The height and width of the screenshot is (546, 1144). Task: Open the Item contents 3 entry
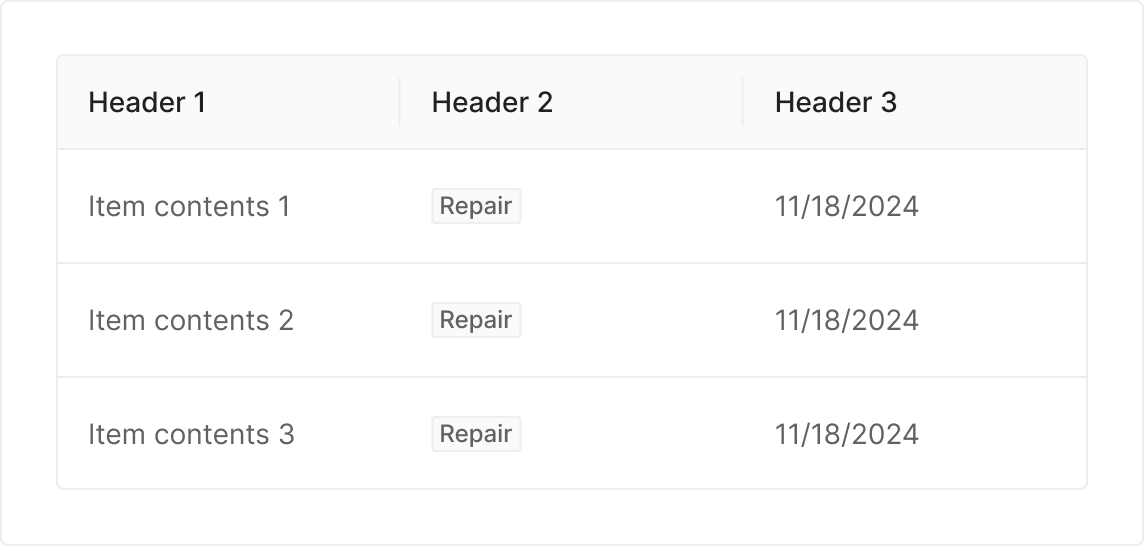click(x=191, y=435)
